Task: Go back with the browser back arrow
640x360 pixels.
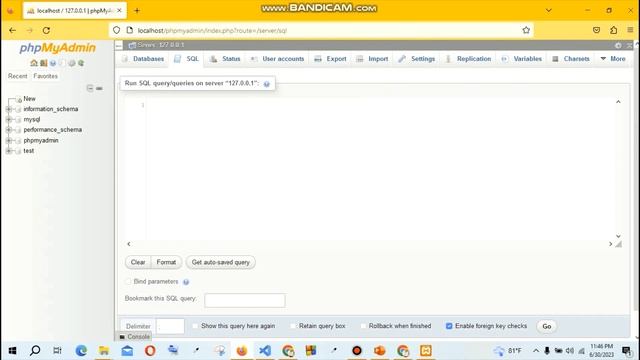Action: pyautogui.click(x=12, y=30)
